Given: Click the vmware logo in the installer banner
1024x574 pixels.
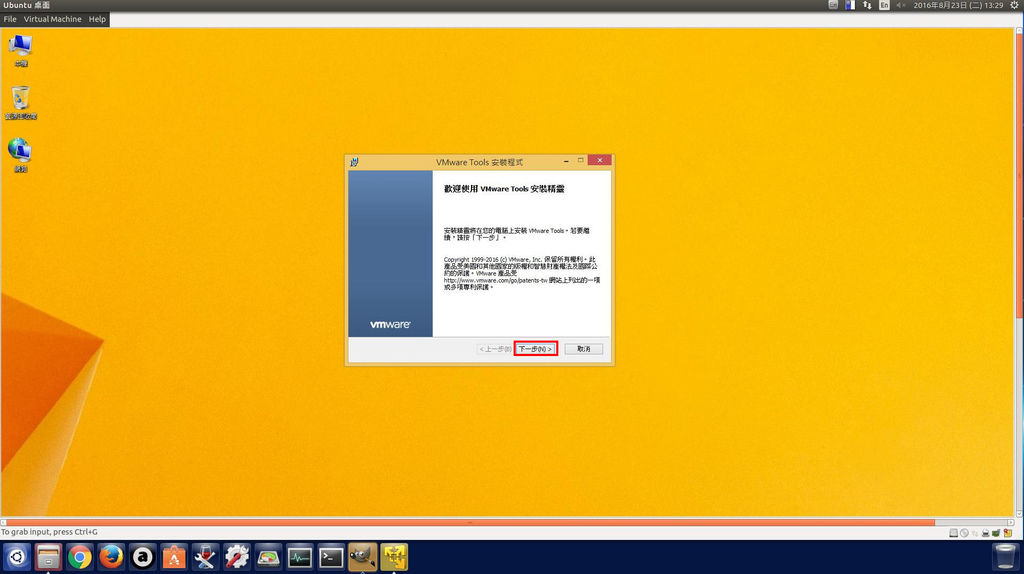Looking at the screenshot, I should [390, 325].
